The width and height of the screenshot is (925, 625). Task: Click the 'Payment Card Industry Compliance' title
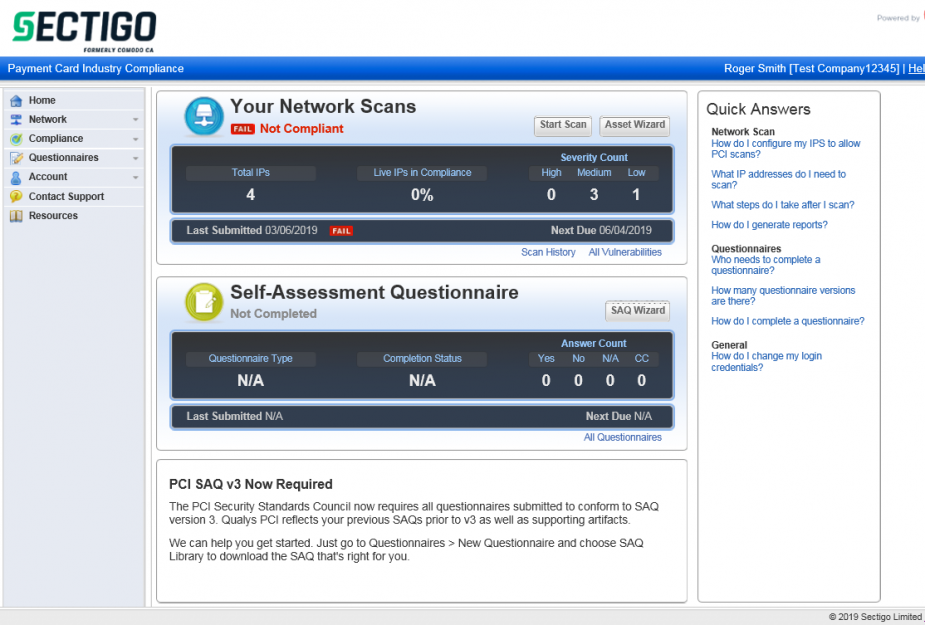click(x=96, y=68)
